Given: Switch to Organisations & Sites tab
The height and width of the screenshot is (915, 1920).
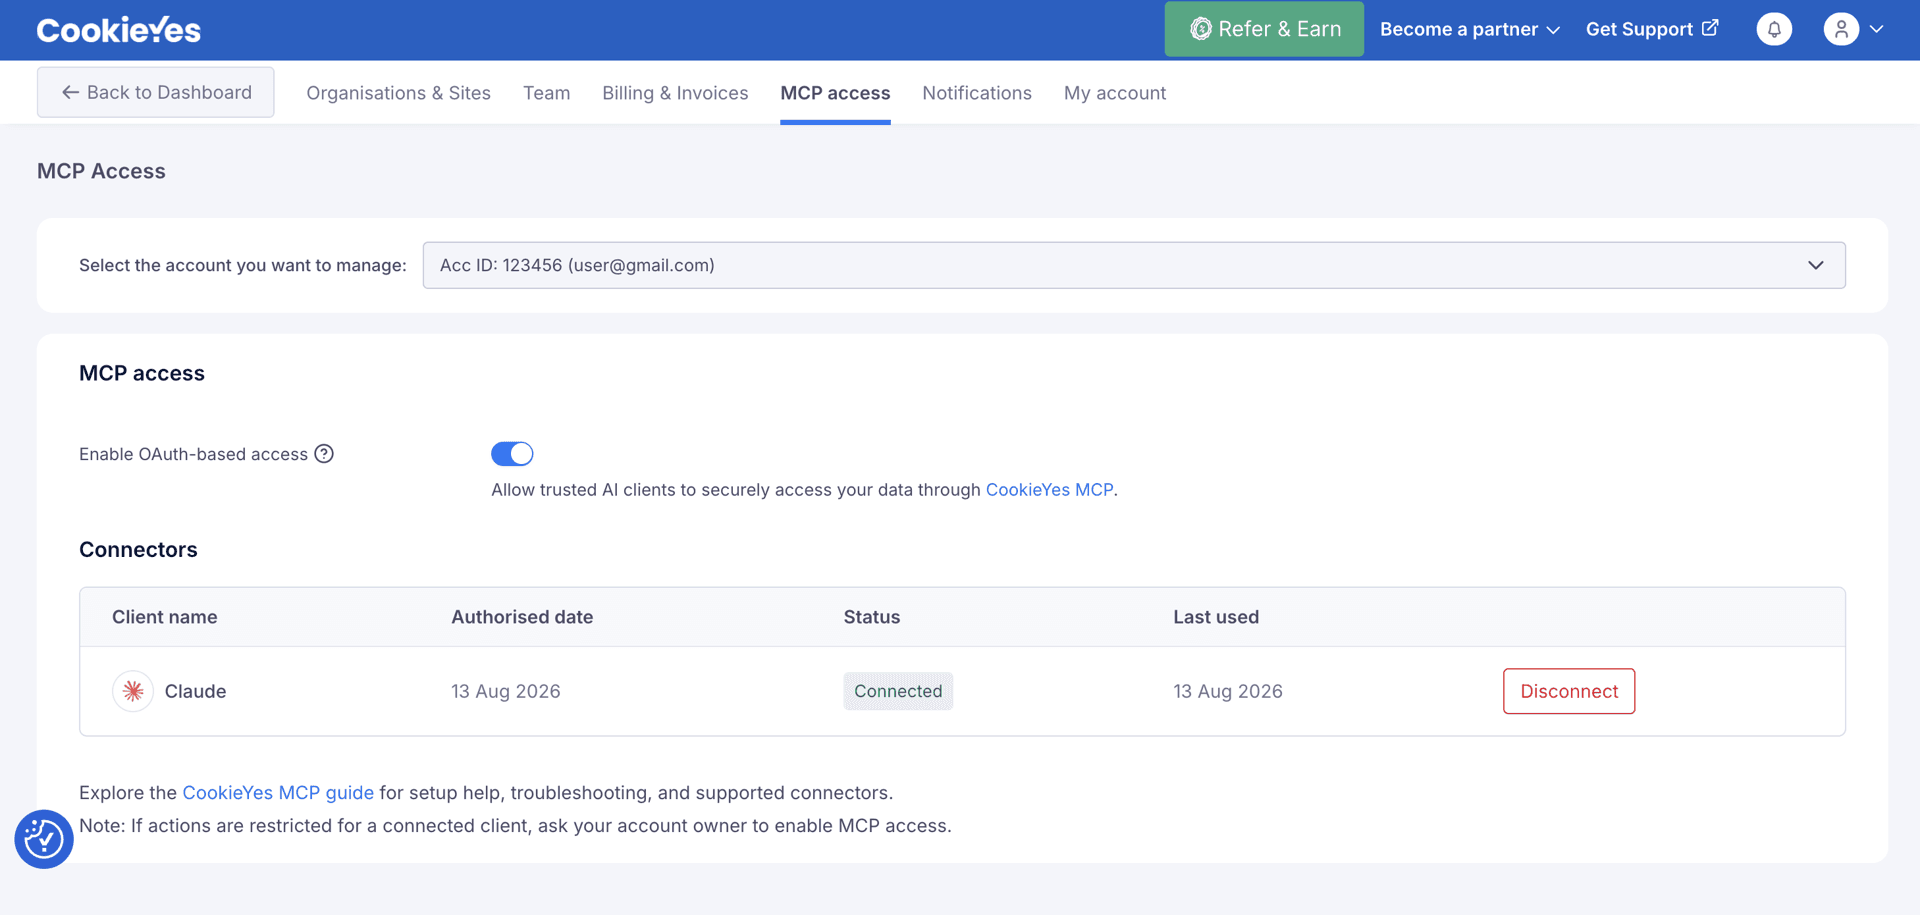Looking at the screenshot, I should pyautogui.click(x=398, y=93).
